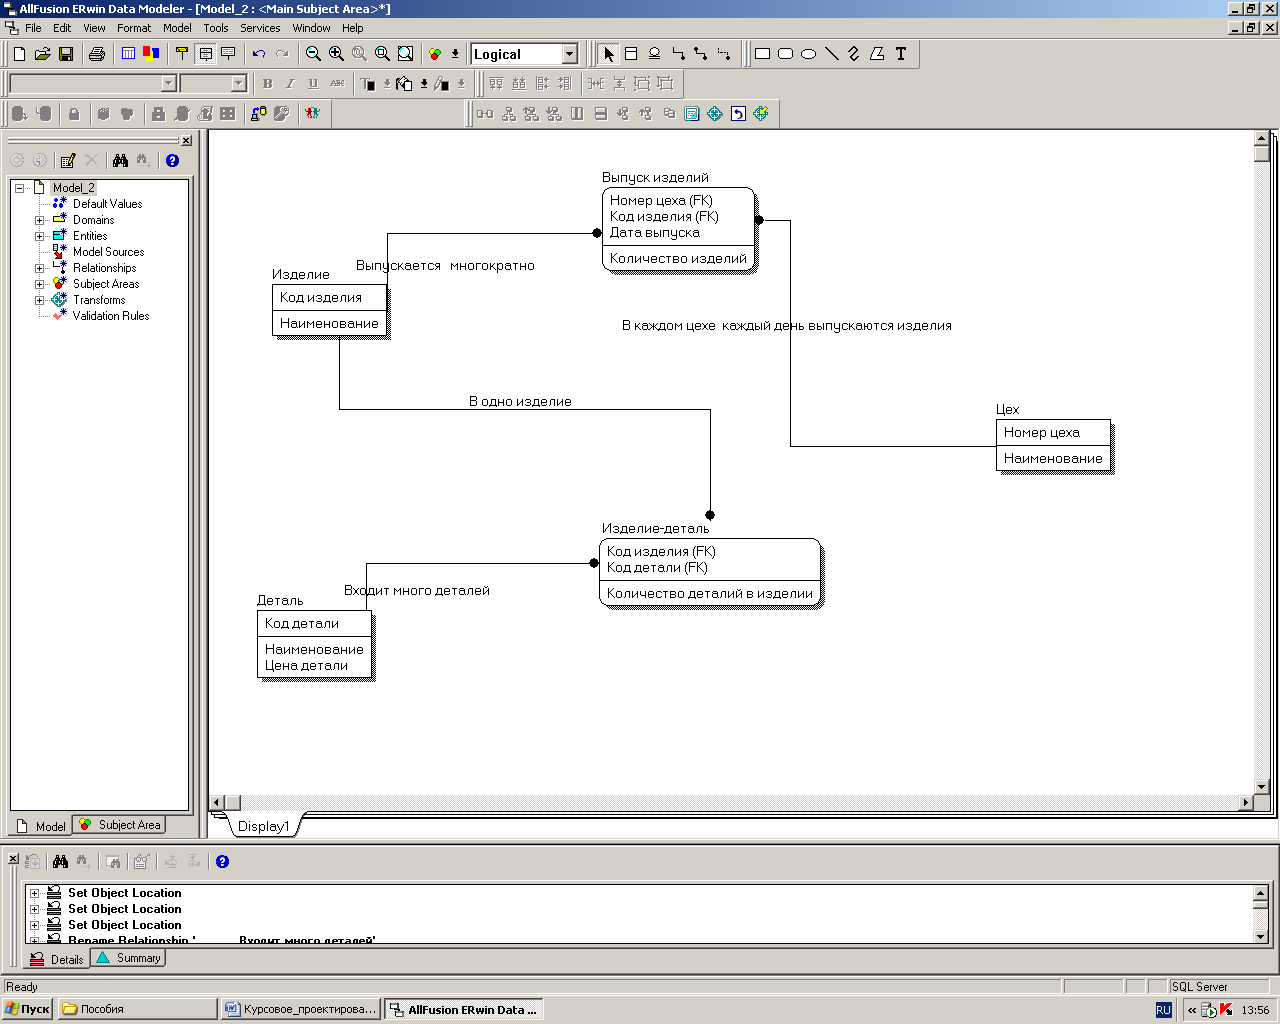Pick the identifying relationship tool
The width and height of the screenshot is (1280, 1024).
678,54
